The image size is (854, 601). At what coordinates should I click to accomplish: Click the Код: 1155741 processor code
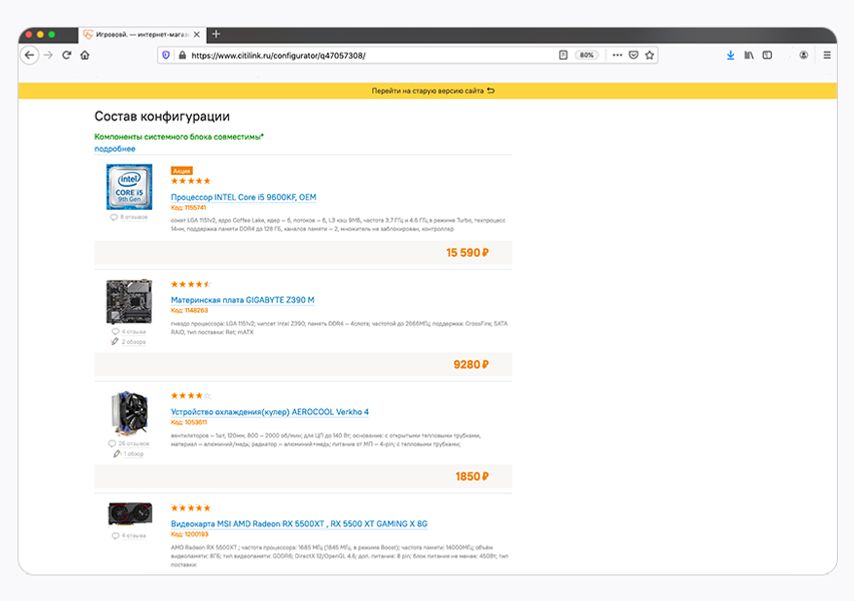(188, 208)
